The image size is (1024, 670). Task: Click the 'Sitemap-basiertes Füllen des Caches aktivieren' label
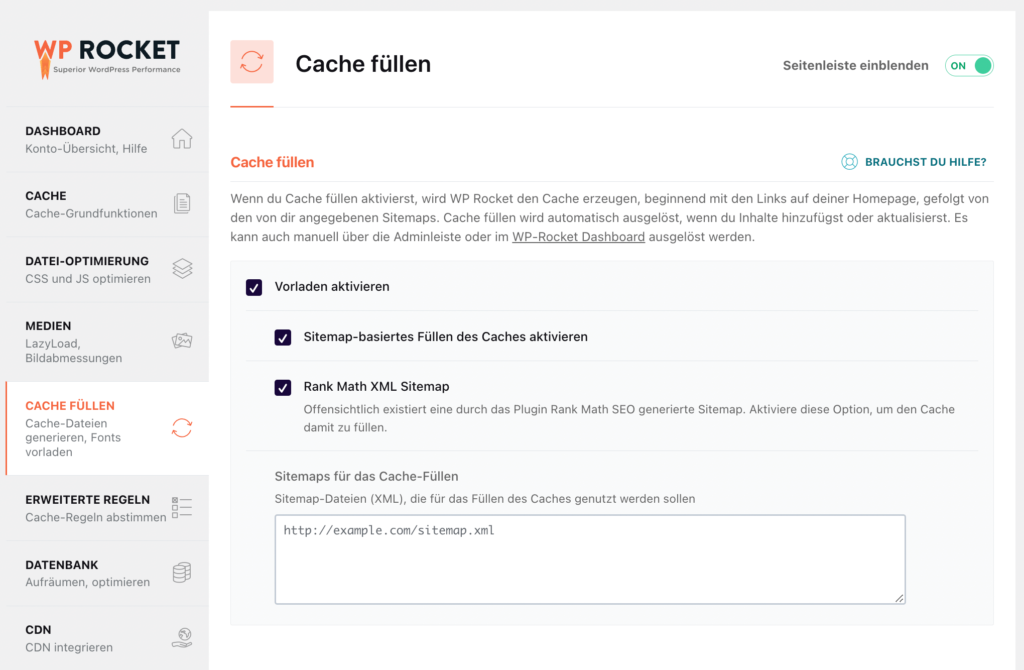[x=445, y=337]
